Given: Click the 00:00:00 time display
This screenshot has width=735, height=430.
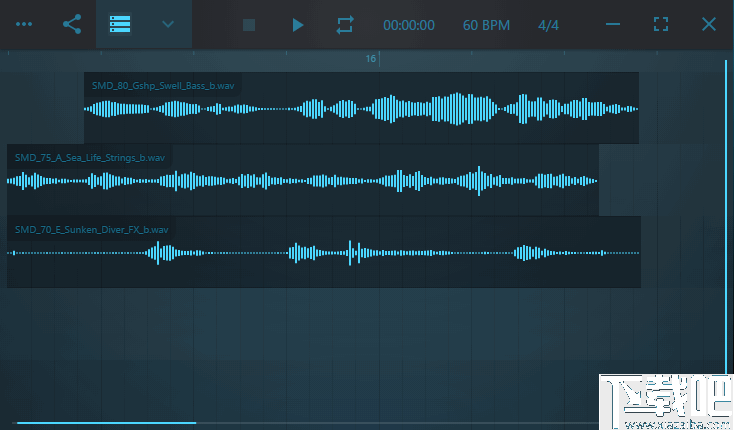Looking at the screenshot, I should pyautogui.click(x=409, y=25).
